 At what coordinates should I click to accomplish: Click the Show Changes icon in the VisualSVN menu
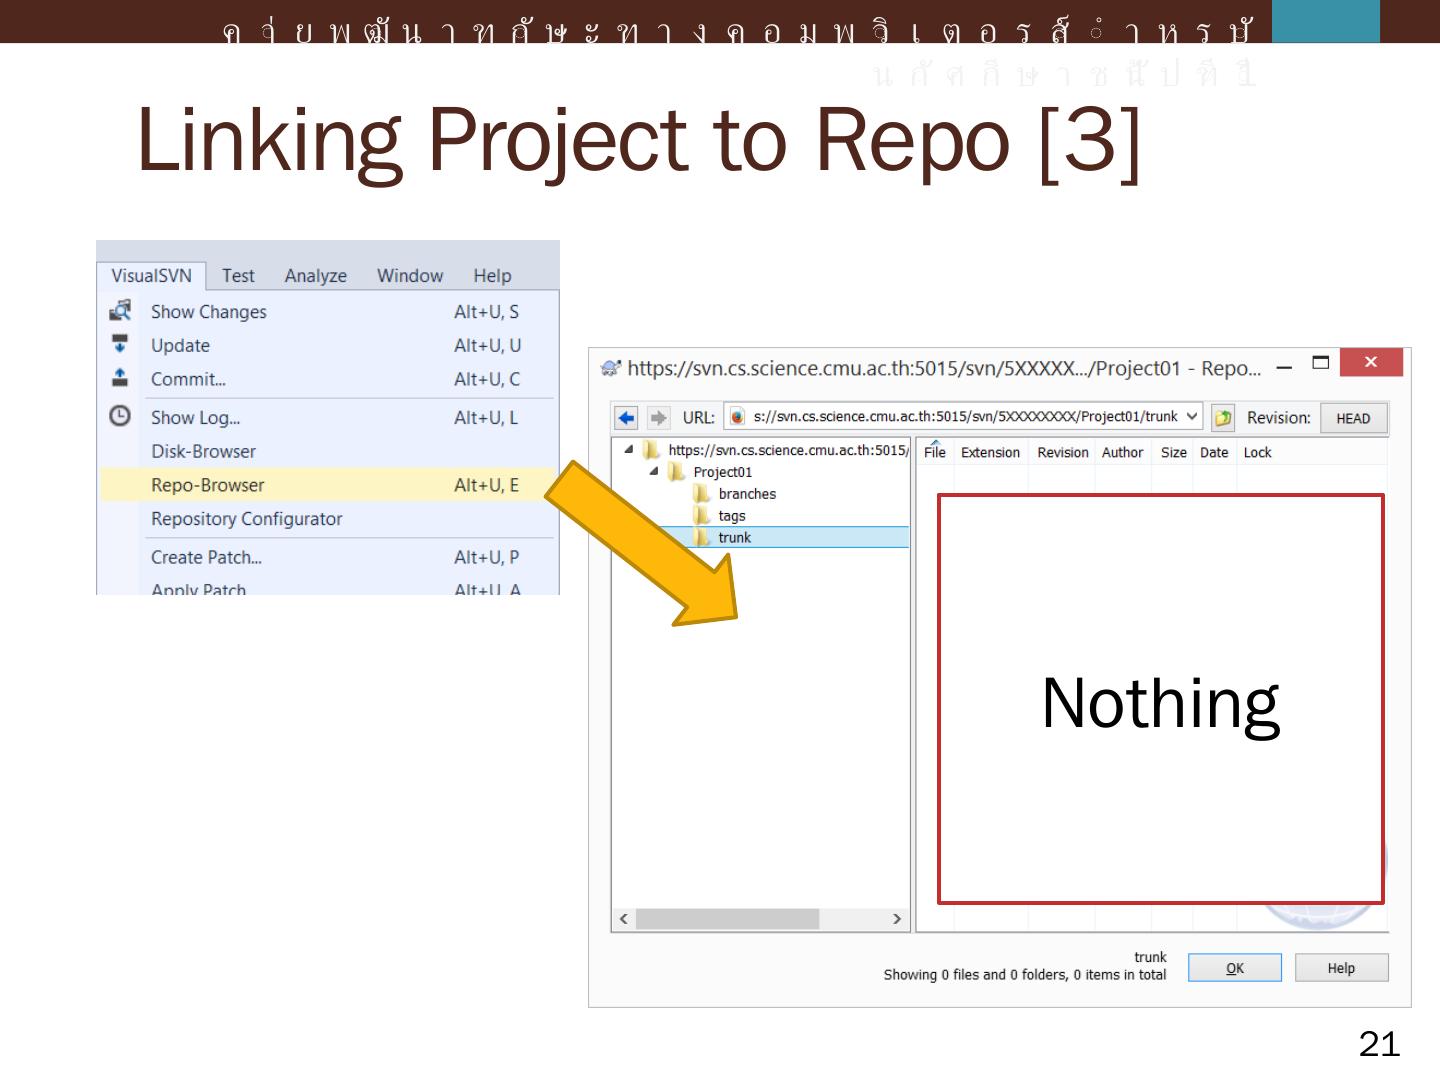click(x=120, y=311)
